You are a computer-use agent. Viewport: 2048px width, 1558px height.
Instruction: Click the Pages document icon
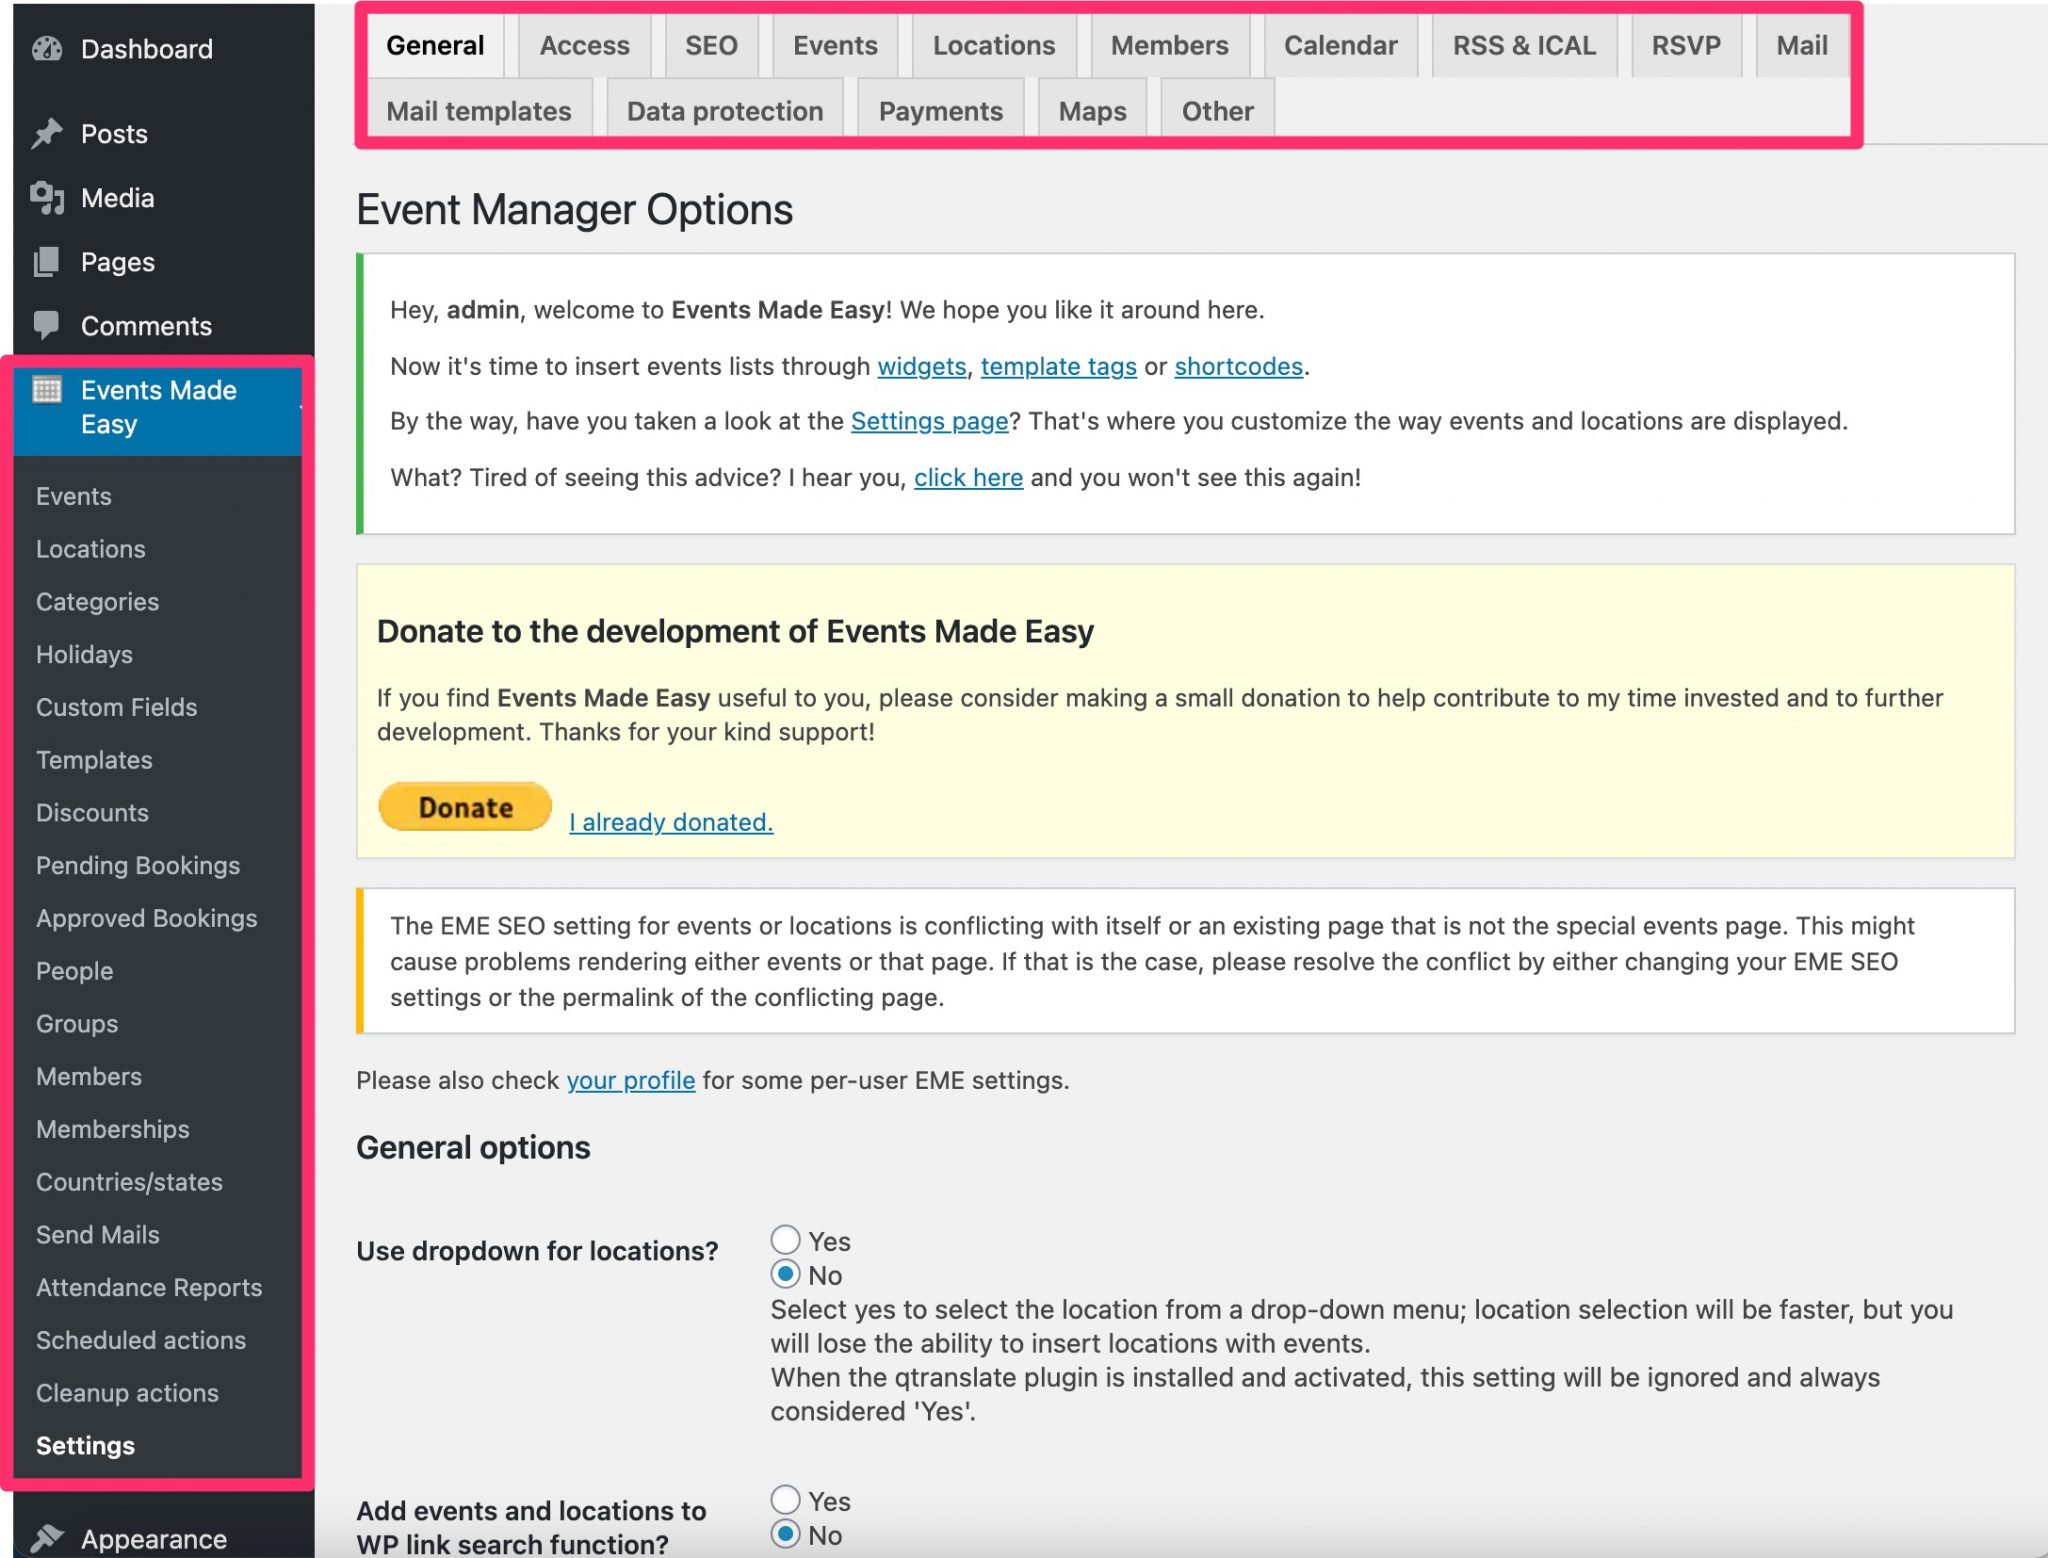pos(47,262)
